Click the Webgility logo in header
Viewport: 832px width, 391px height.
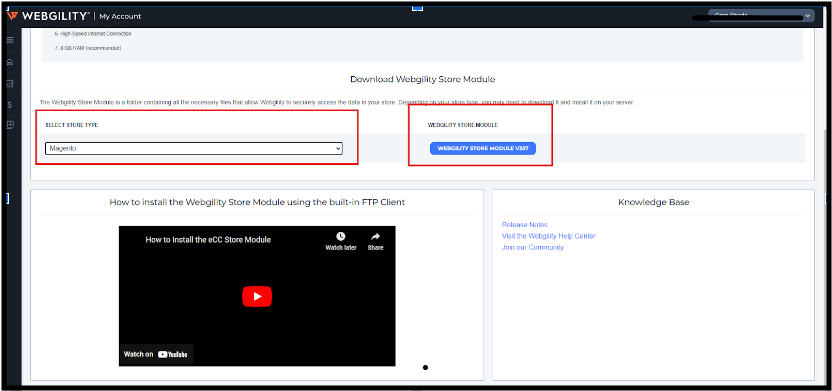[x=48, y=16]
